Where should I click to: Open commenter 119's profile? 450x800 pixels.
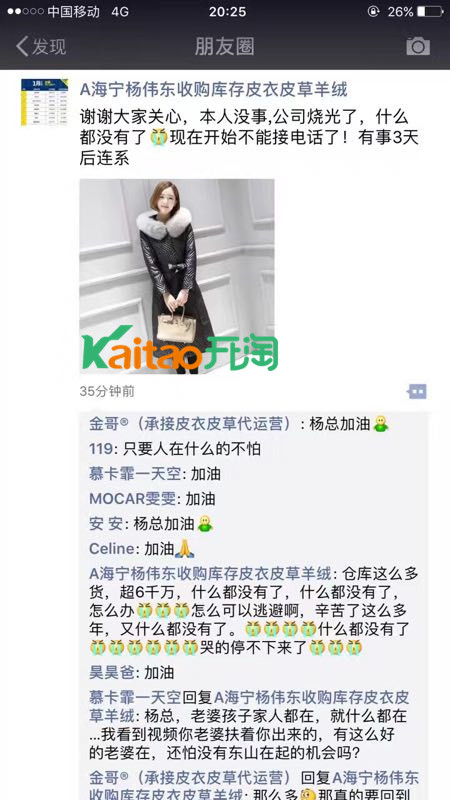pos(101,449)
